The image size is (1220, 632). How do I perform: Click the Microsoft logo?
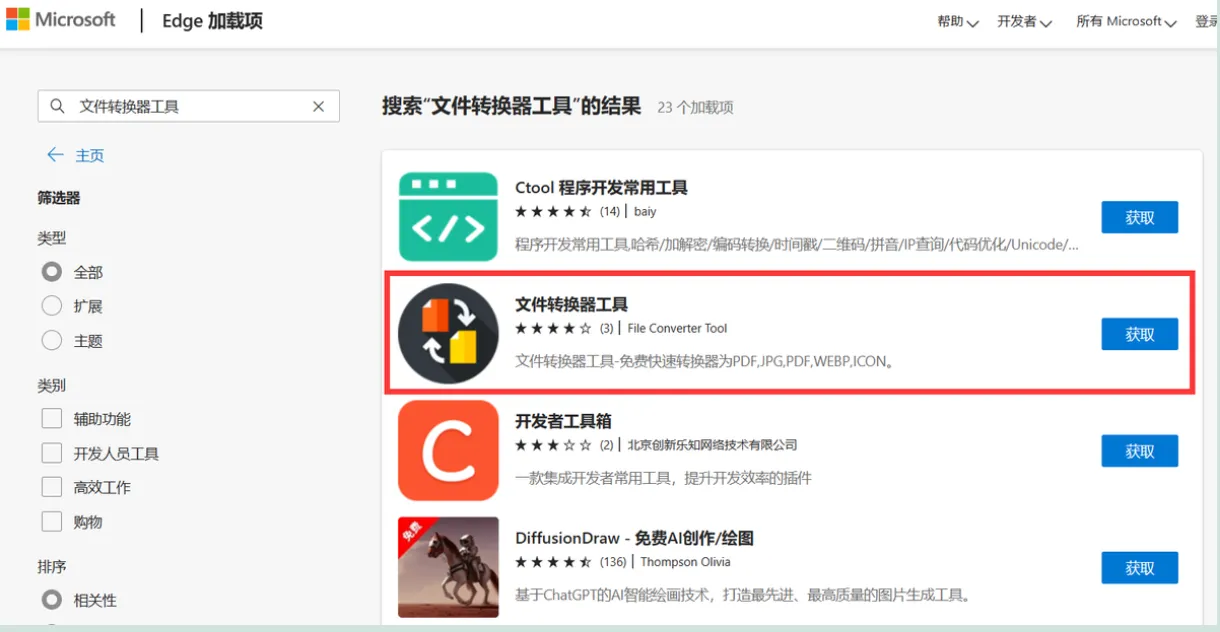[61, 20]
